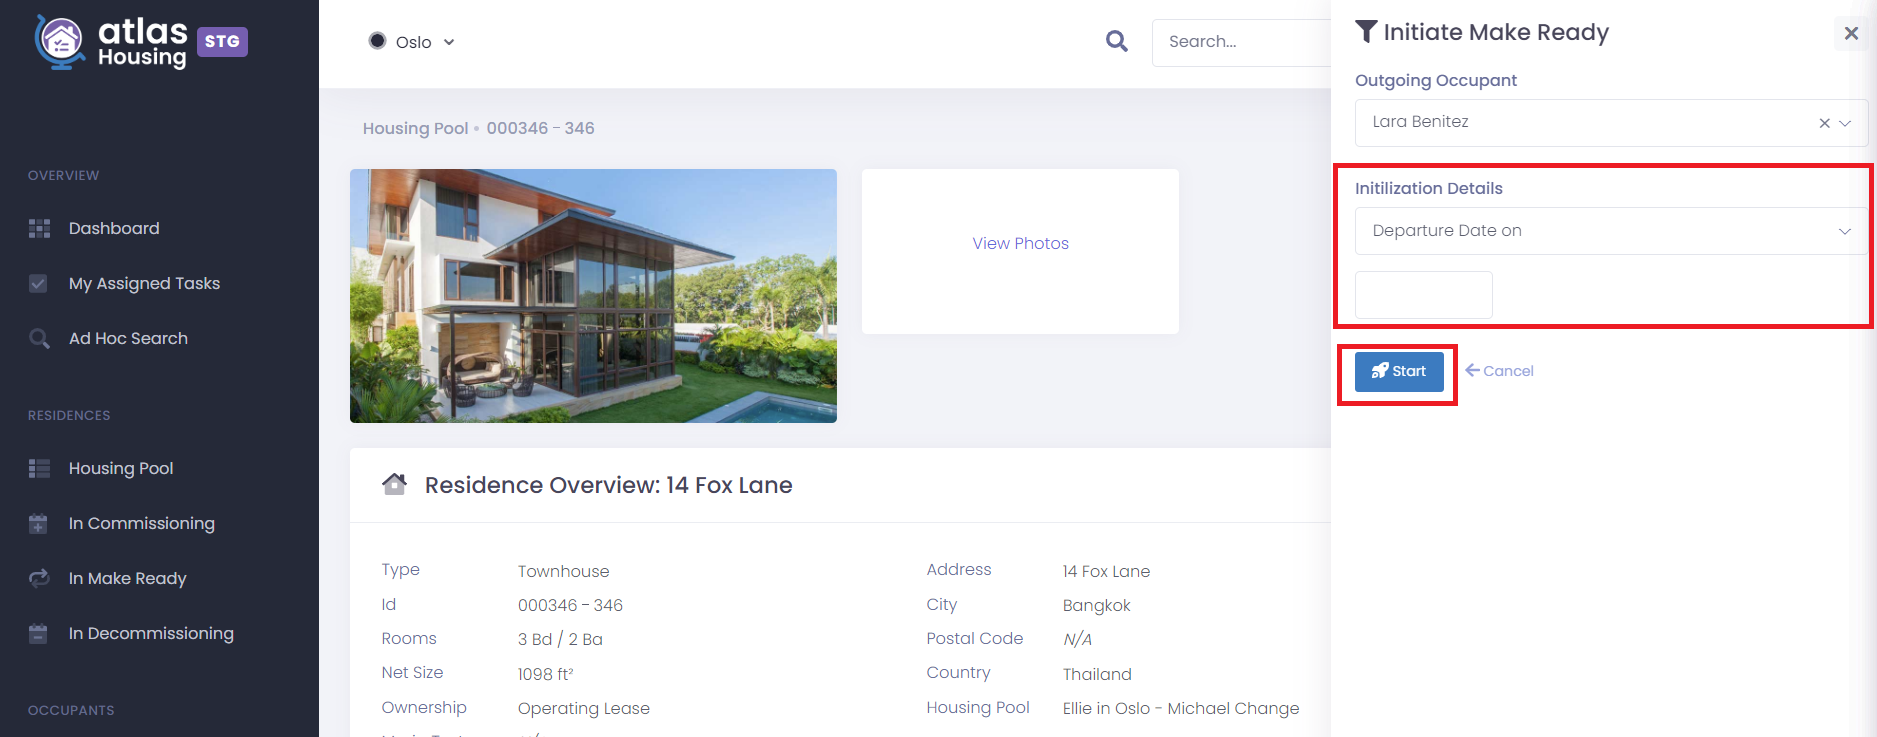1877x737 pixels.
Task: Close the Initiate Make Ready panel
Action: [x=1851, y=33]
